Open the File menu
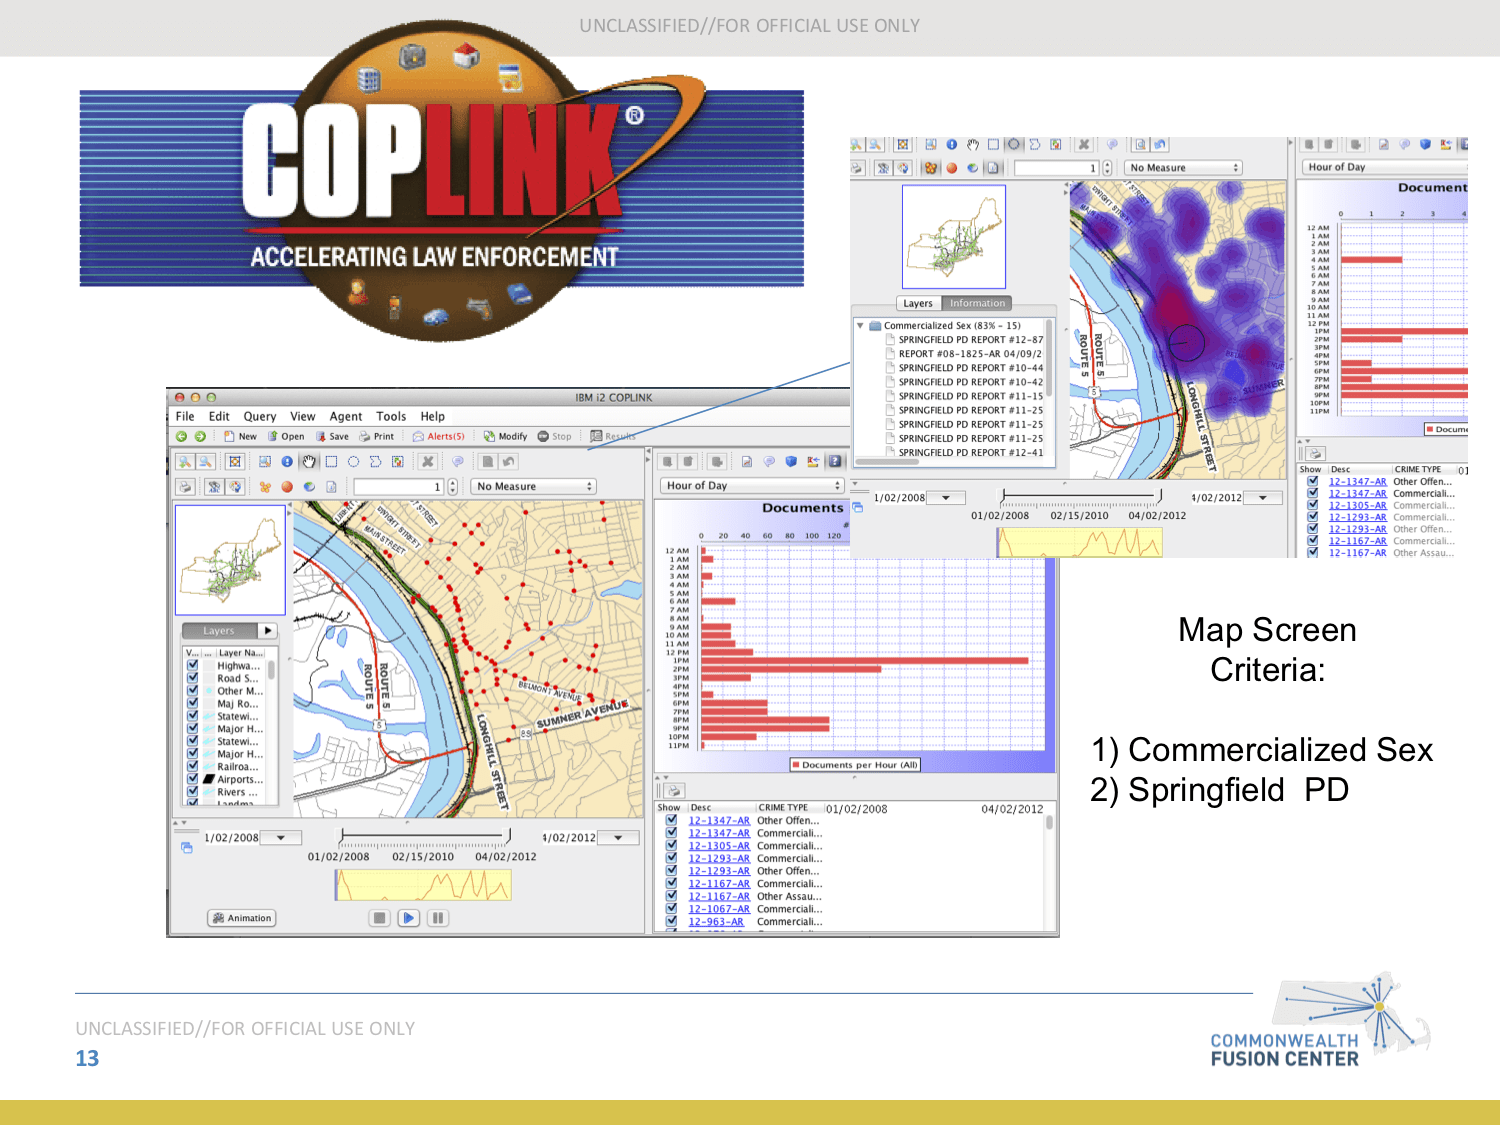Image resolution: width=1500 pixels, height=1125 pixels. (x=185, y=416)
